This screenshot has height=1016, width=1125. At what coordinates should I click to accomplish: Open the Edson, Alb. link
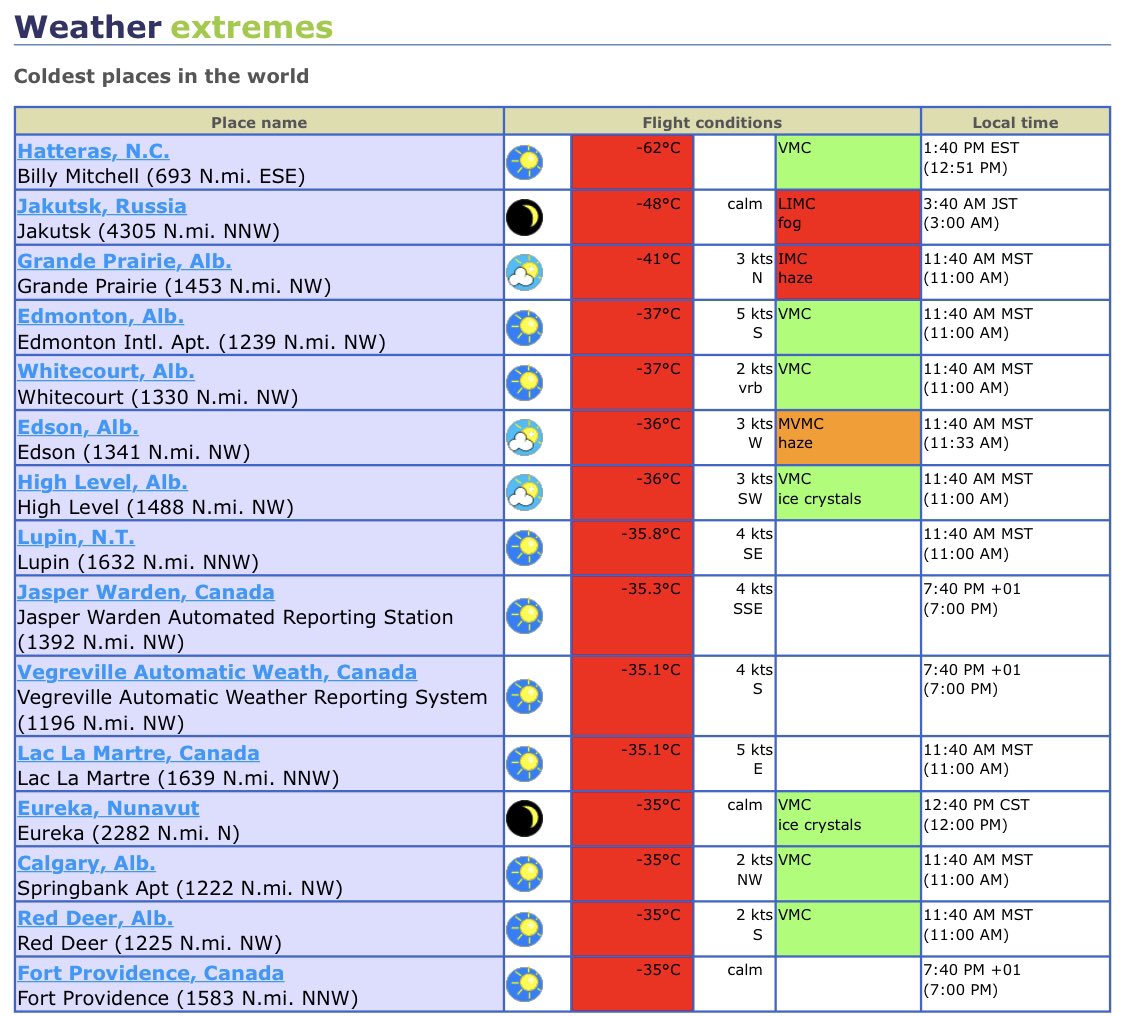coord(77,427)
